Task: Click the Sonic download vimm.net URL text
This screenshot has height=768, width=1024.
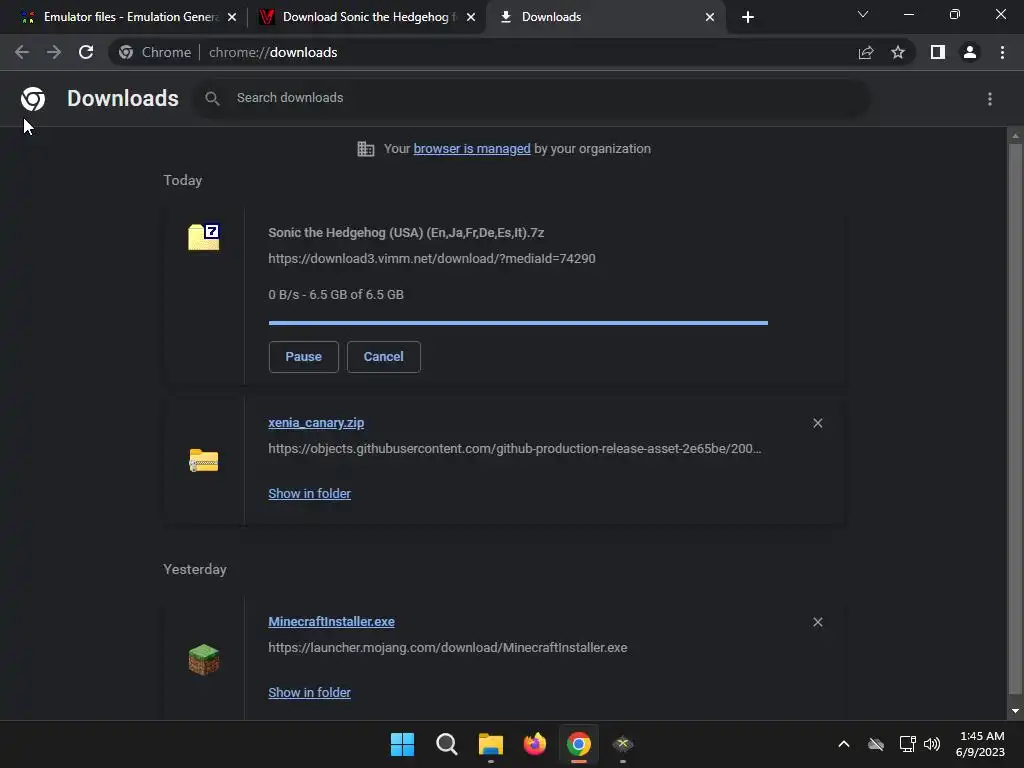Action: coord(432,259)
